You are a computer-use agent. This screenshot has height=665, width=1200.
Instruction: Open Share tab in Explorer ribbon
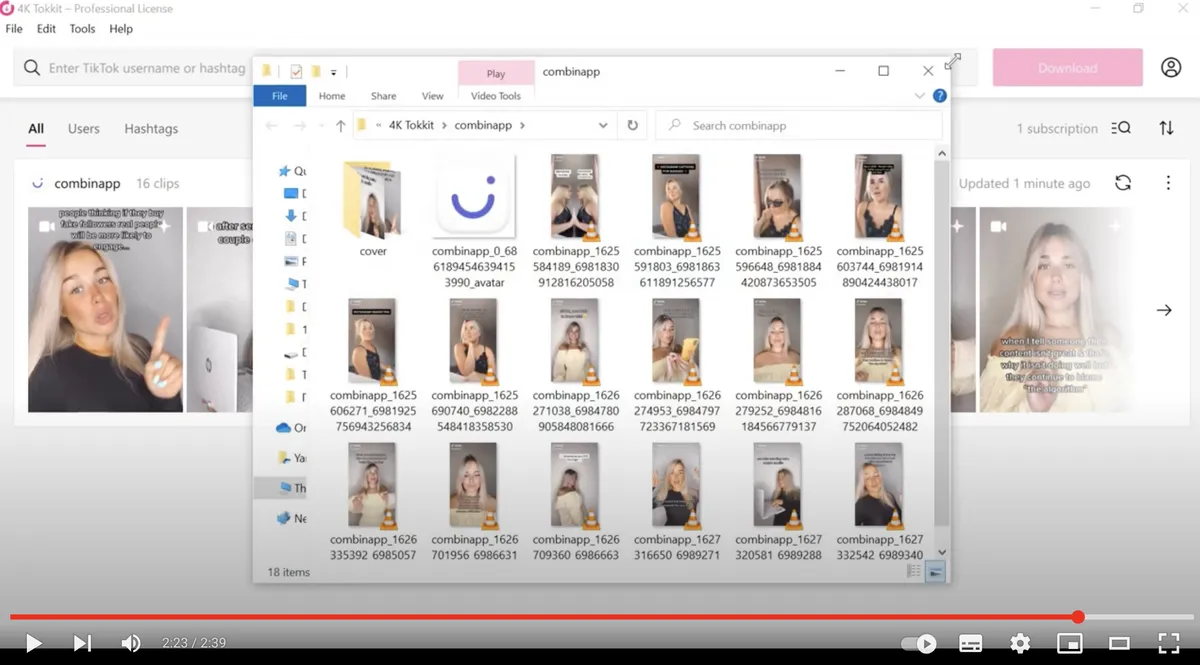(x=384, y=96)
